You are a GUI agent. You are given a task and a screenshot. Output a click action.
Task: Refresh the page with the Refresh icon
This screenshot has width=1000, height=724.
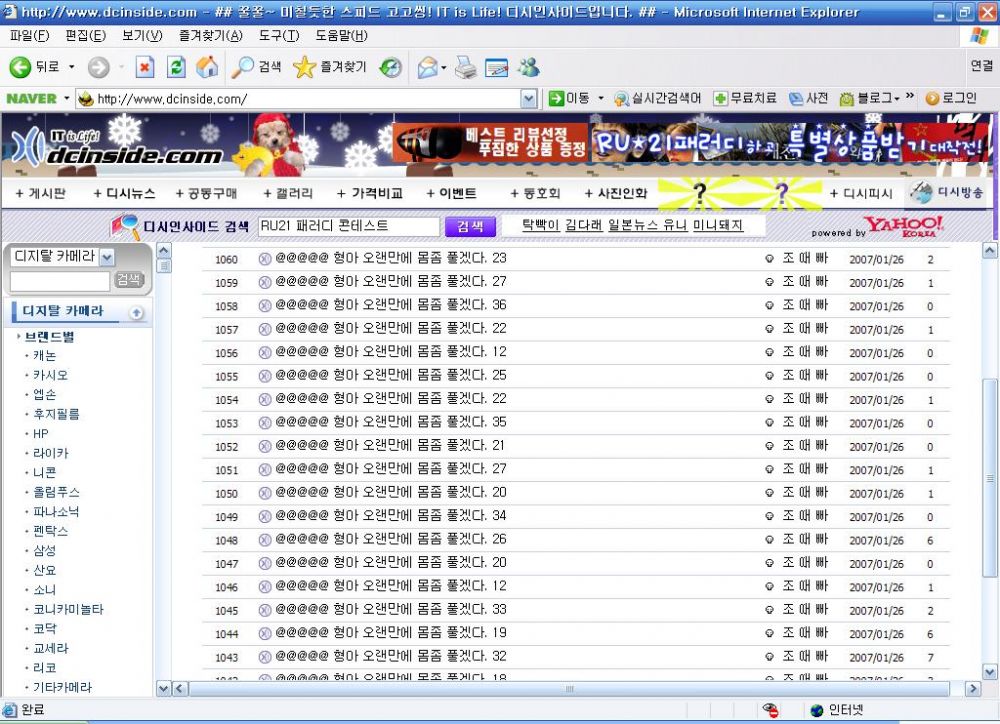tap(176, 67)
